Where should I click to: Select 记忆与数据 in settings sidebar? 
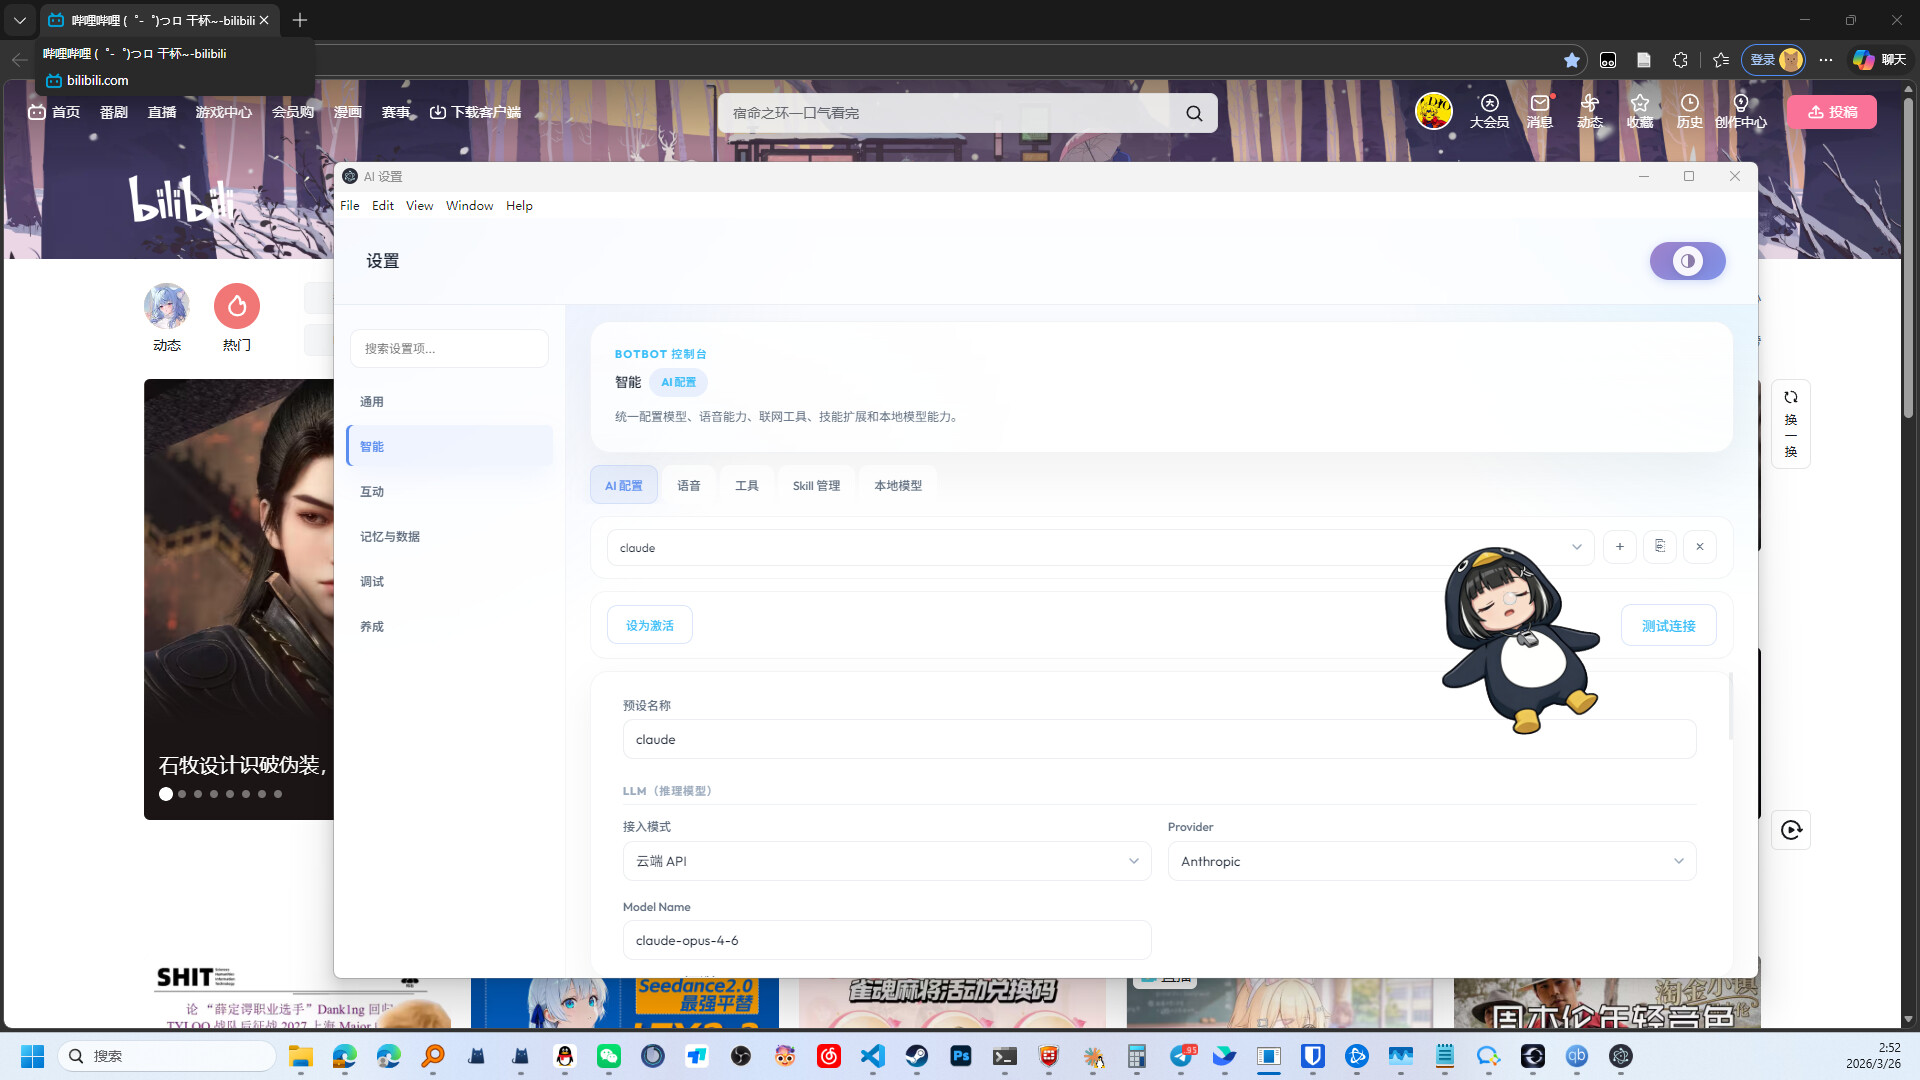[x=390, y=537]
